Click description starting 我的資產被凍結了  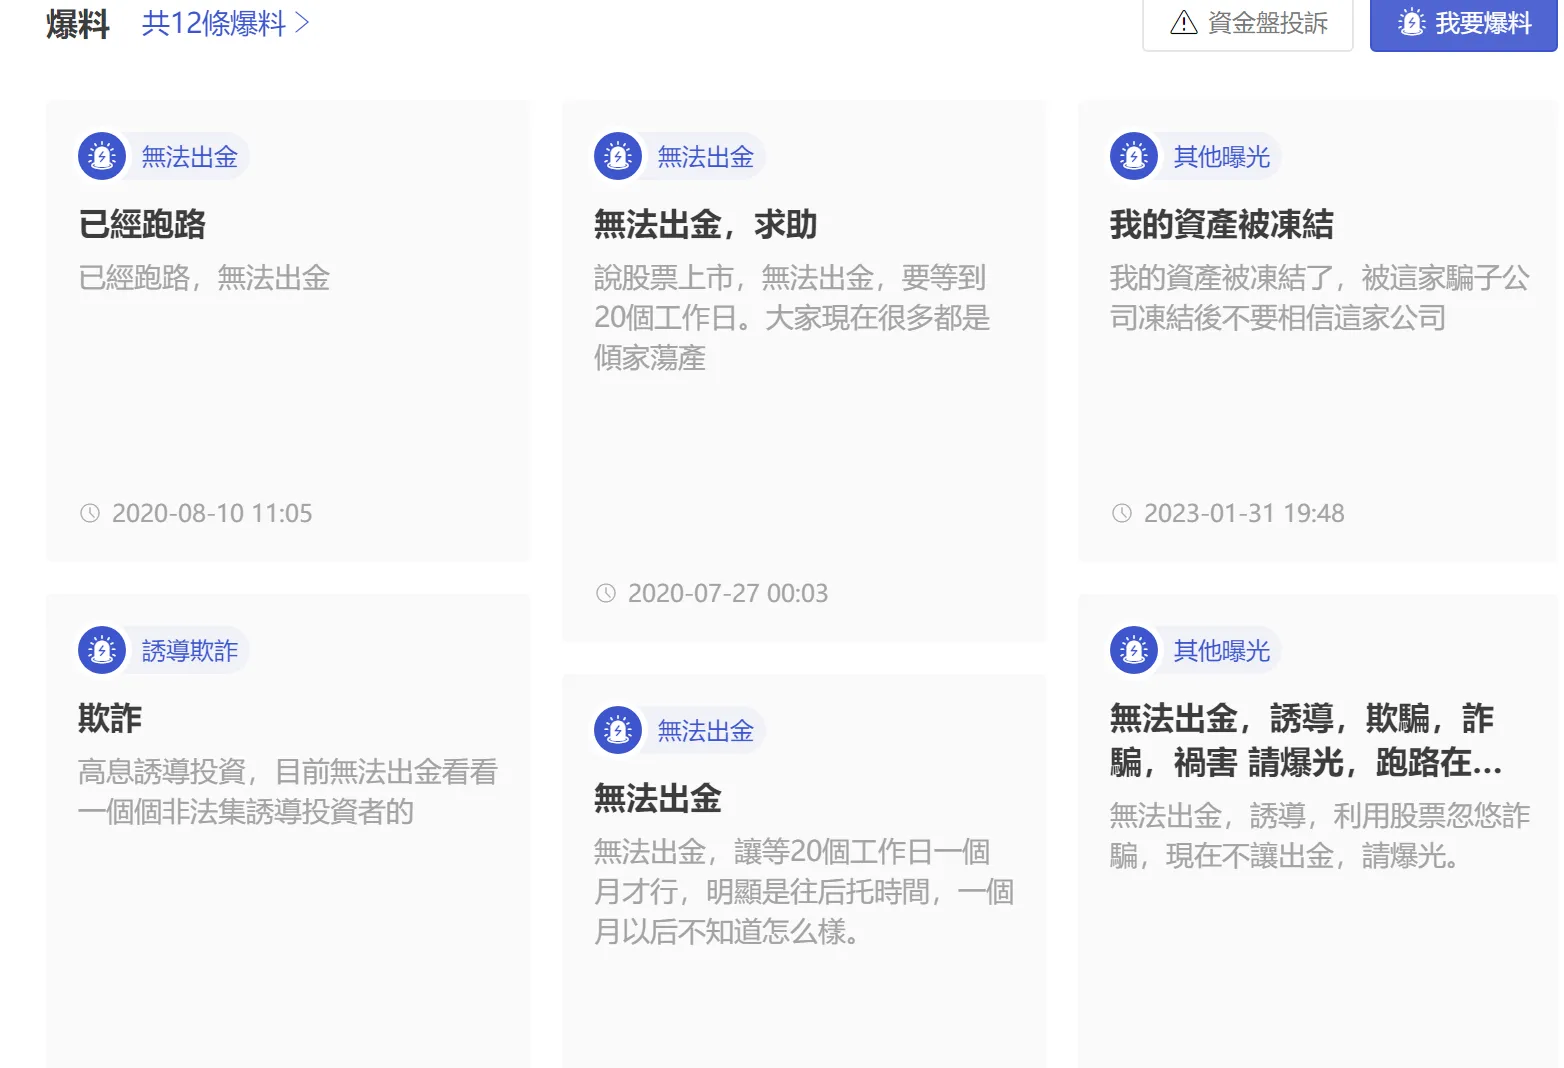coord(1320,297)
